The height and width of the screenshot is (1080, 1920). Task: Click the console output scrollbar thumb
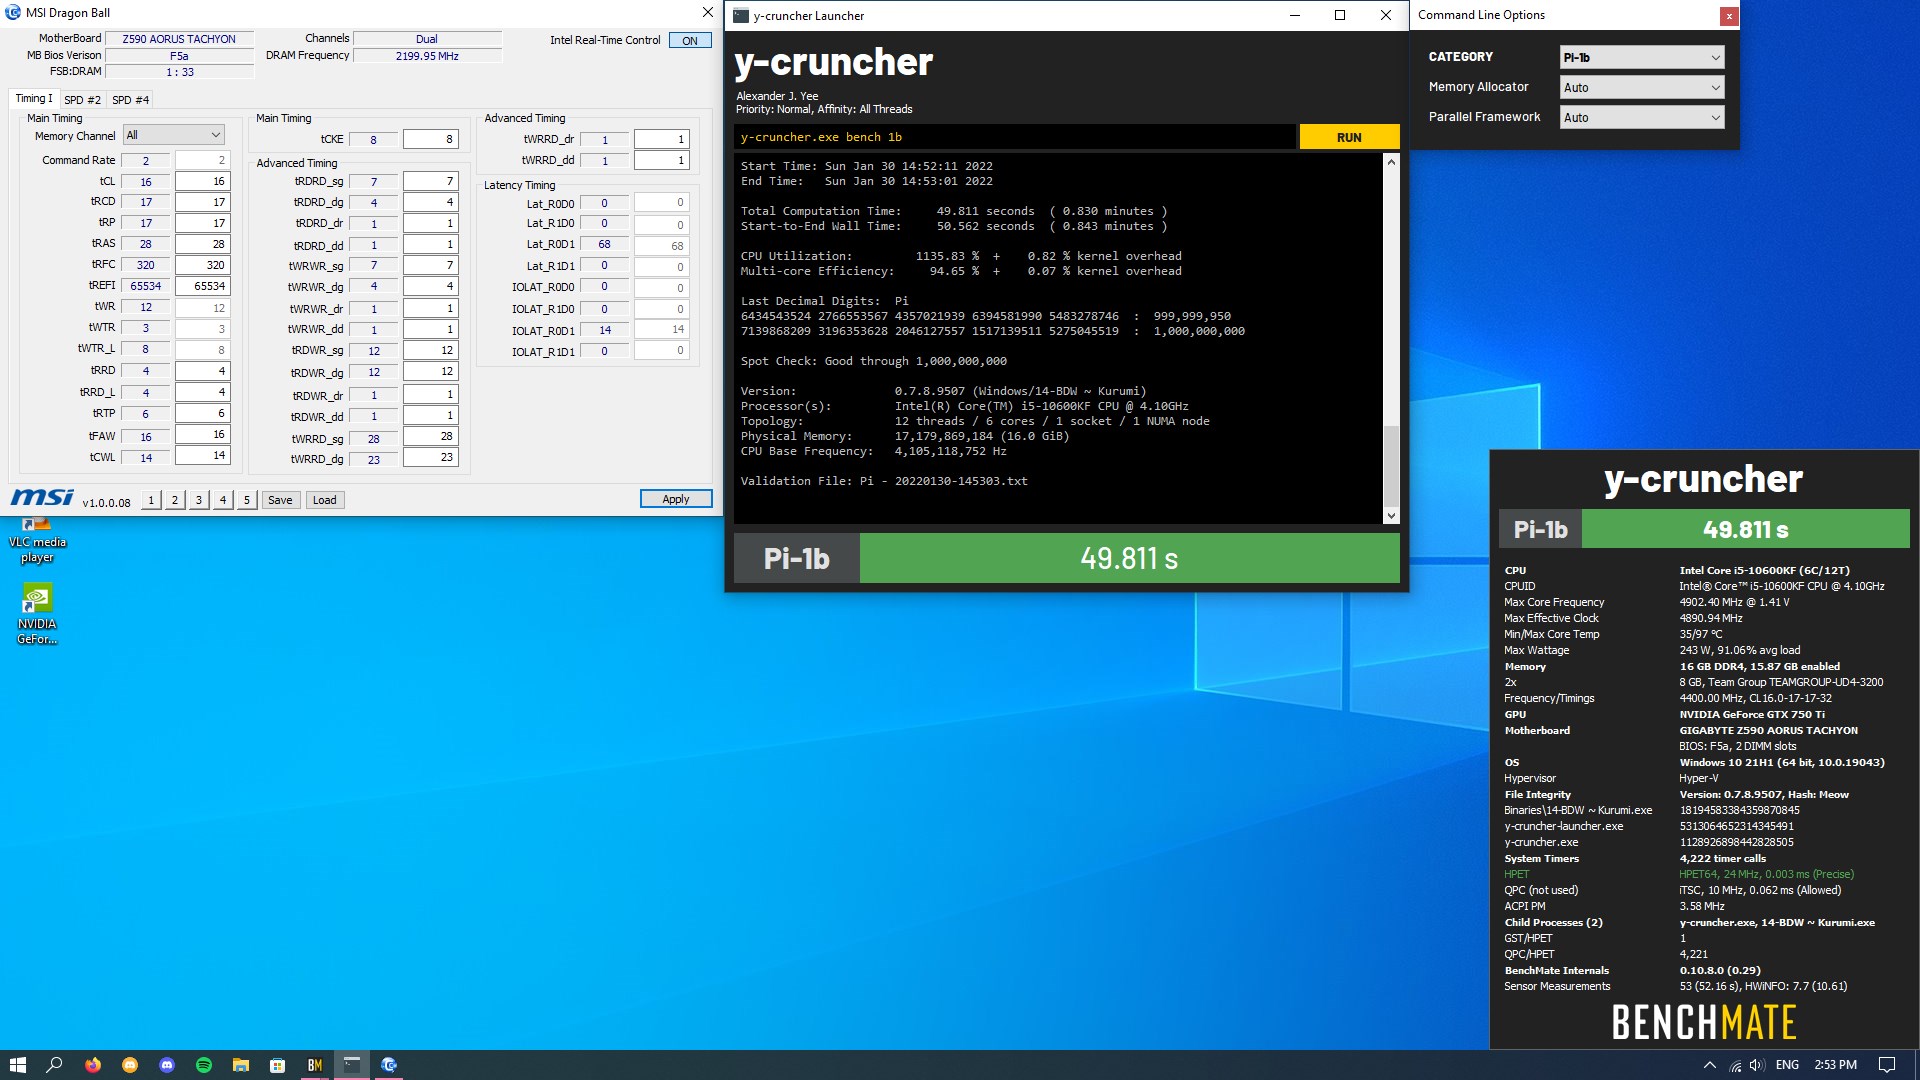1391,467
